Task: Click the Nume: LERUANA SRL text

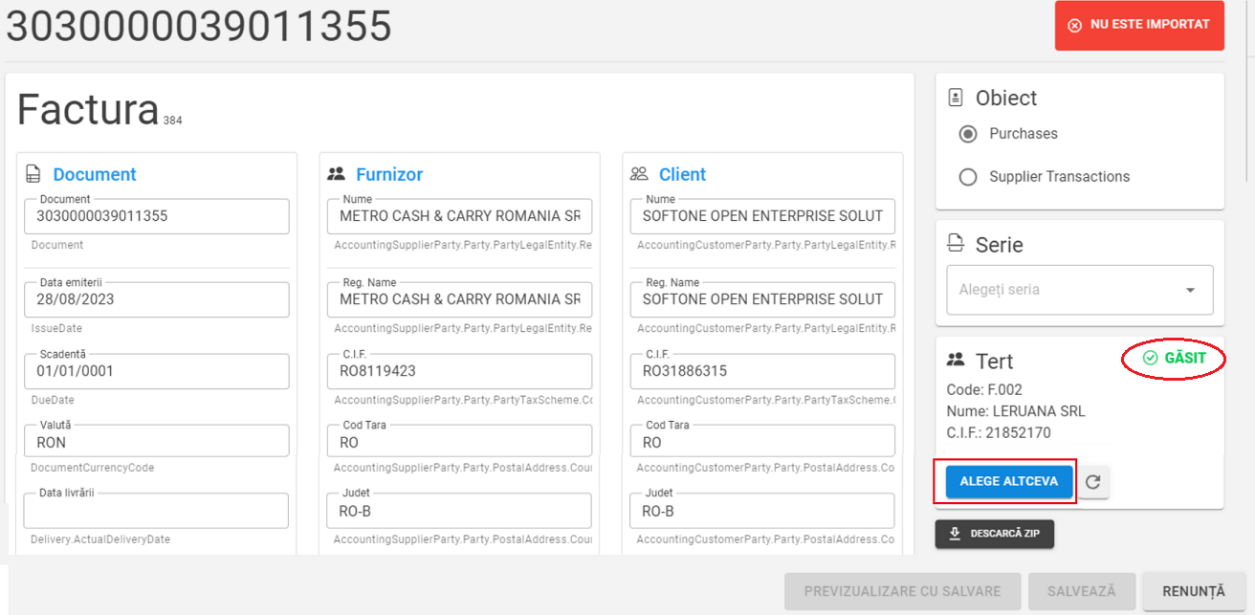Action: point(1016,411)
